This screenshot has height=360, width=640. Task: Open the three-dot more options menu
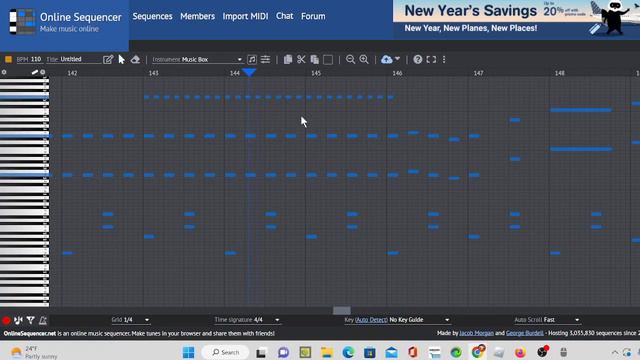[444, 60]
